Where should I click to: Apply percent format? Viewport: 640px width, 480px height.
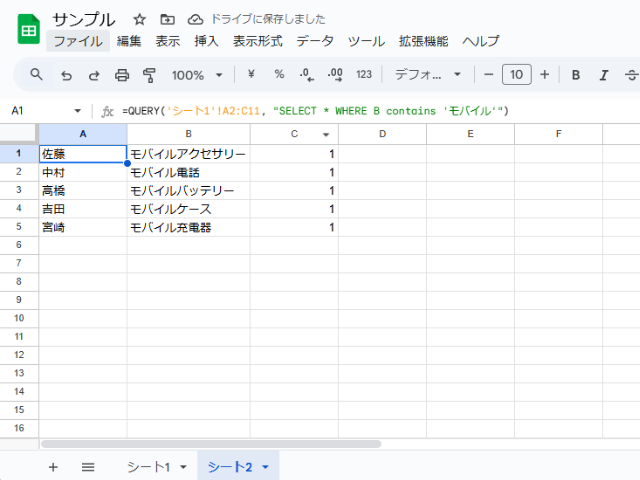(279, 74)
